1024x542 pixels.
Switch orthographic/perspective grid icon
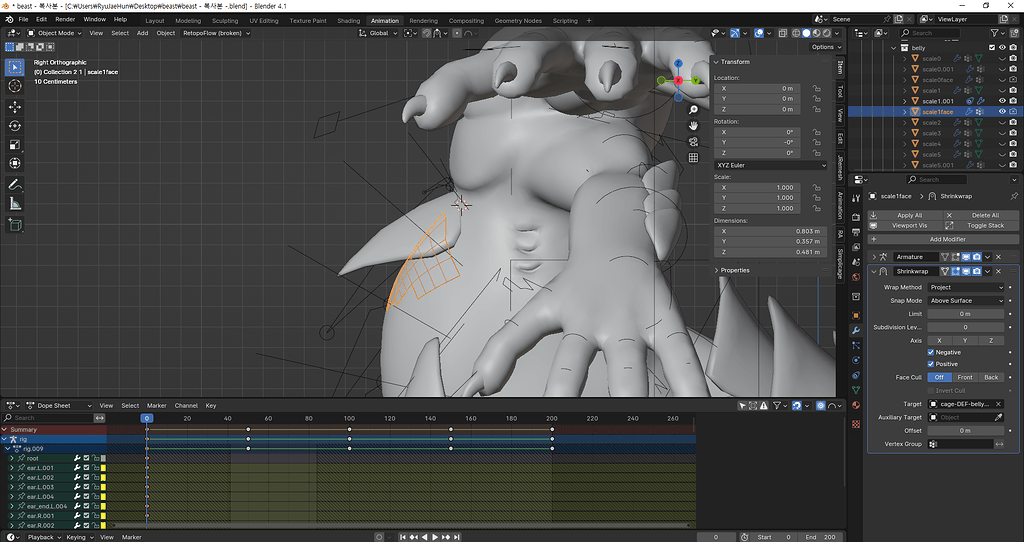[x=694, y=157]
